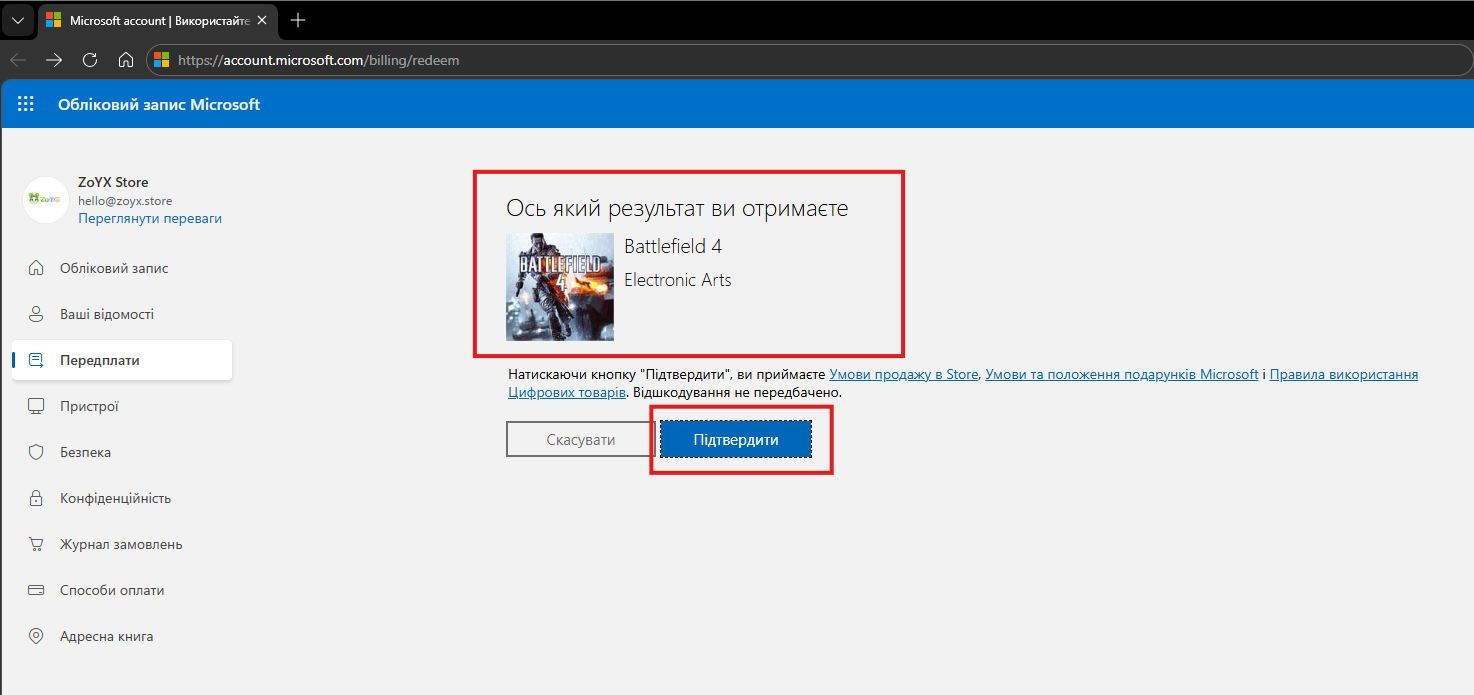The height and width of the screenshot is (695, 1474).
Task: Click the Ось який результат ви отримаєте heading
Action: [x=677, y=209]
